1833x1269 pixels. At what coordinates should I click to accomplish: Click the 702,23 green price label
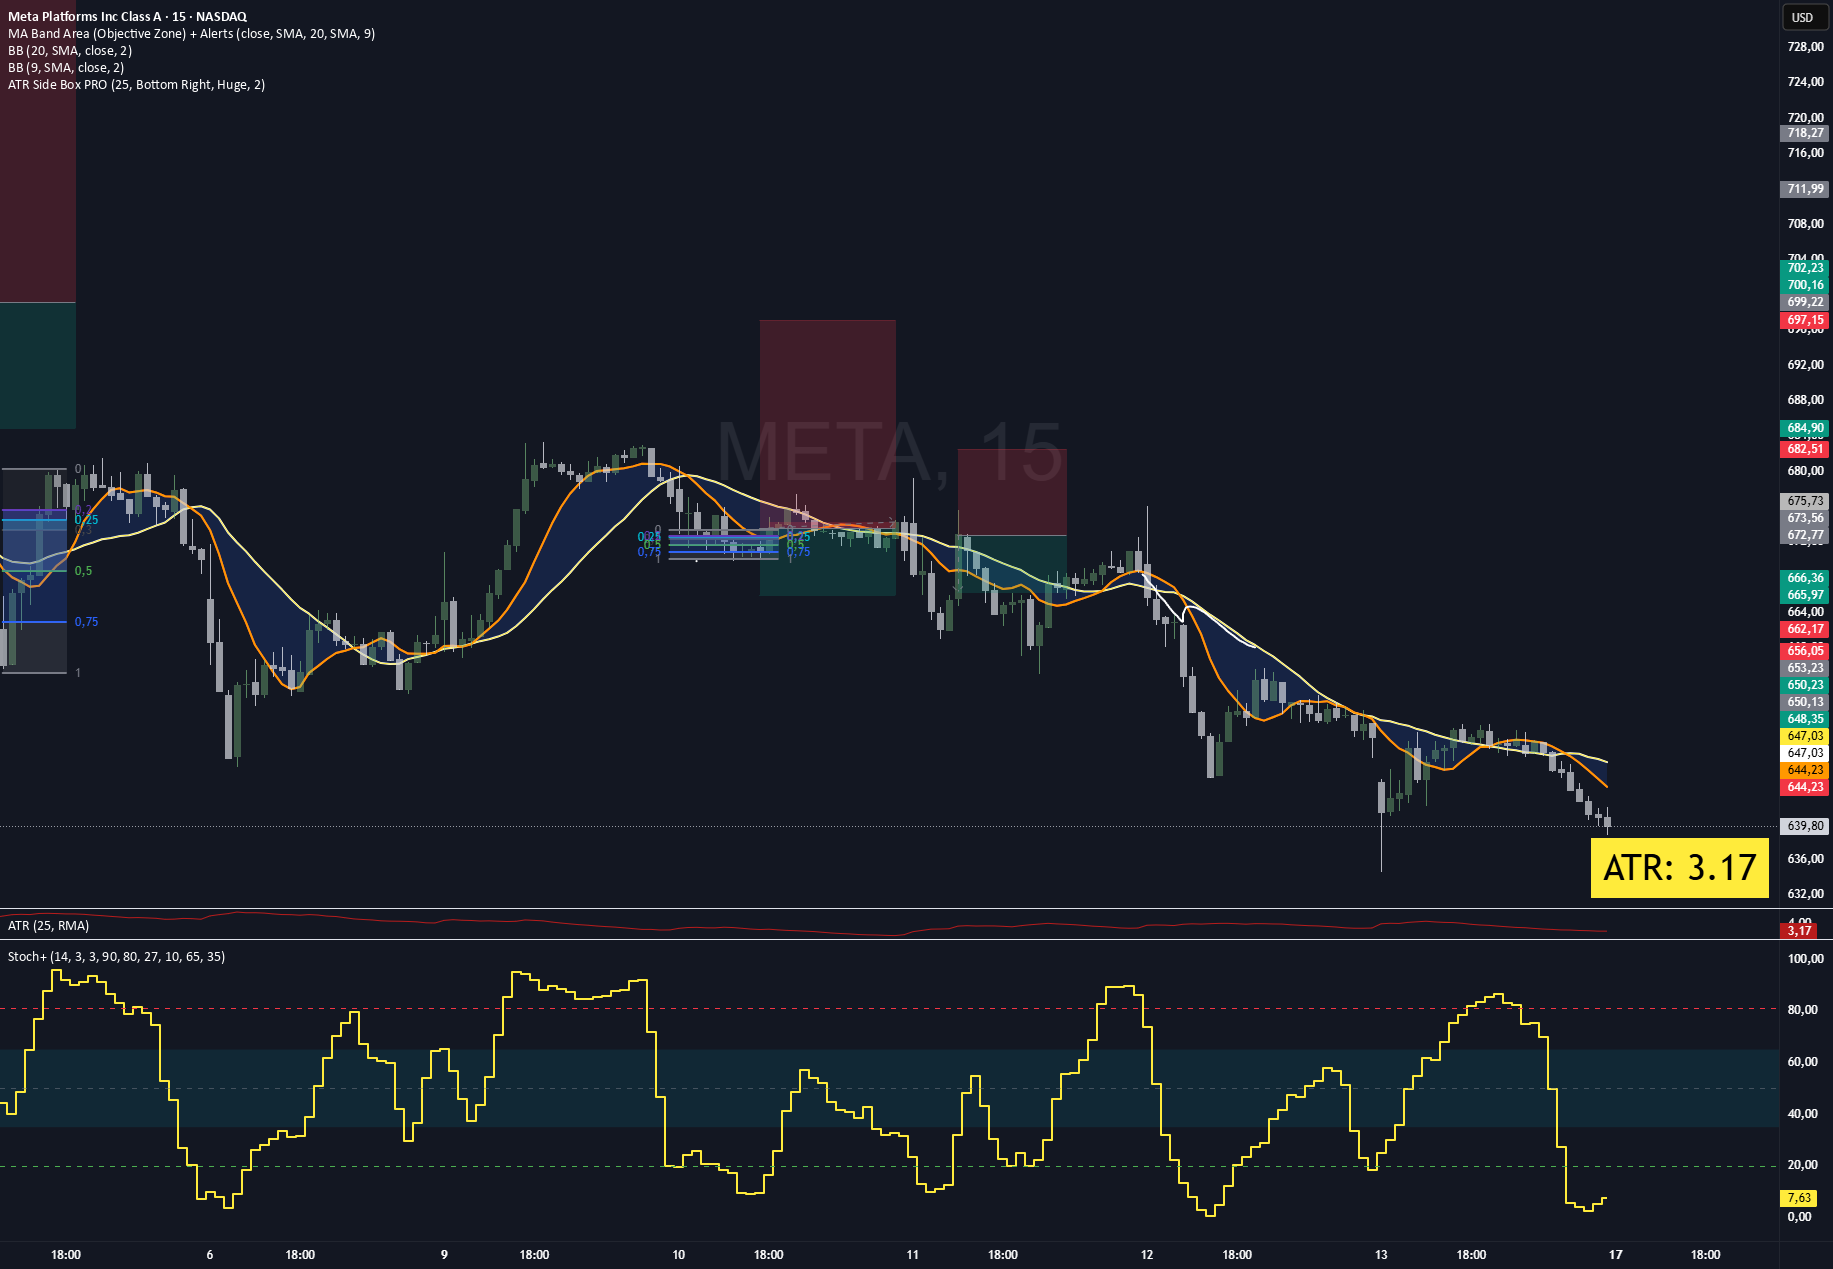coord(1805,268)
